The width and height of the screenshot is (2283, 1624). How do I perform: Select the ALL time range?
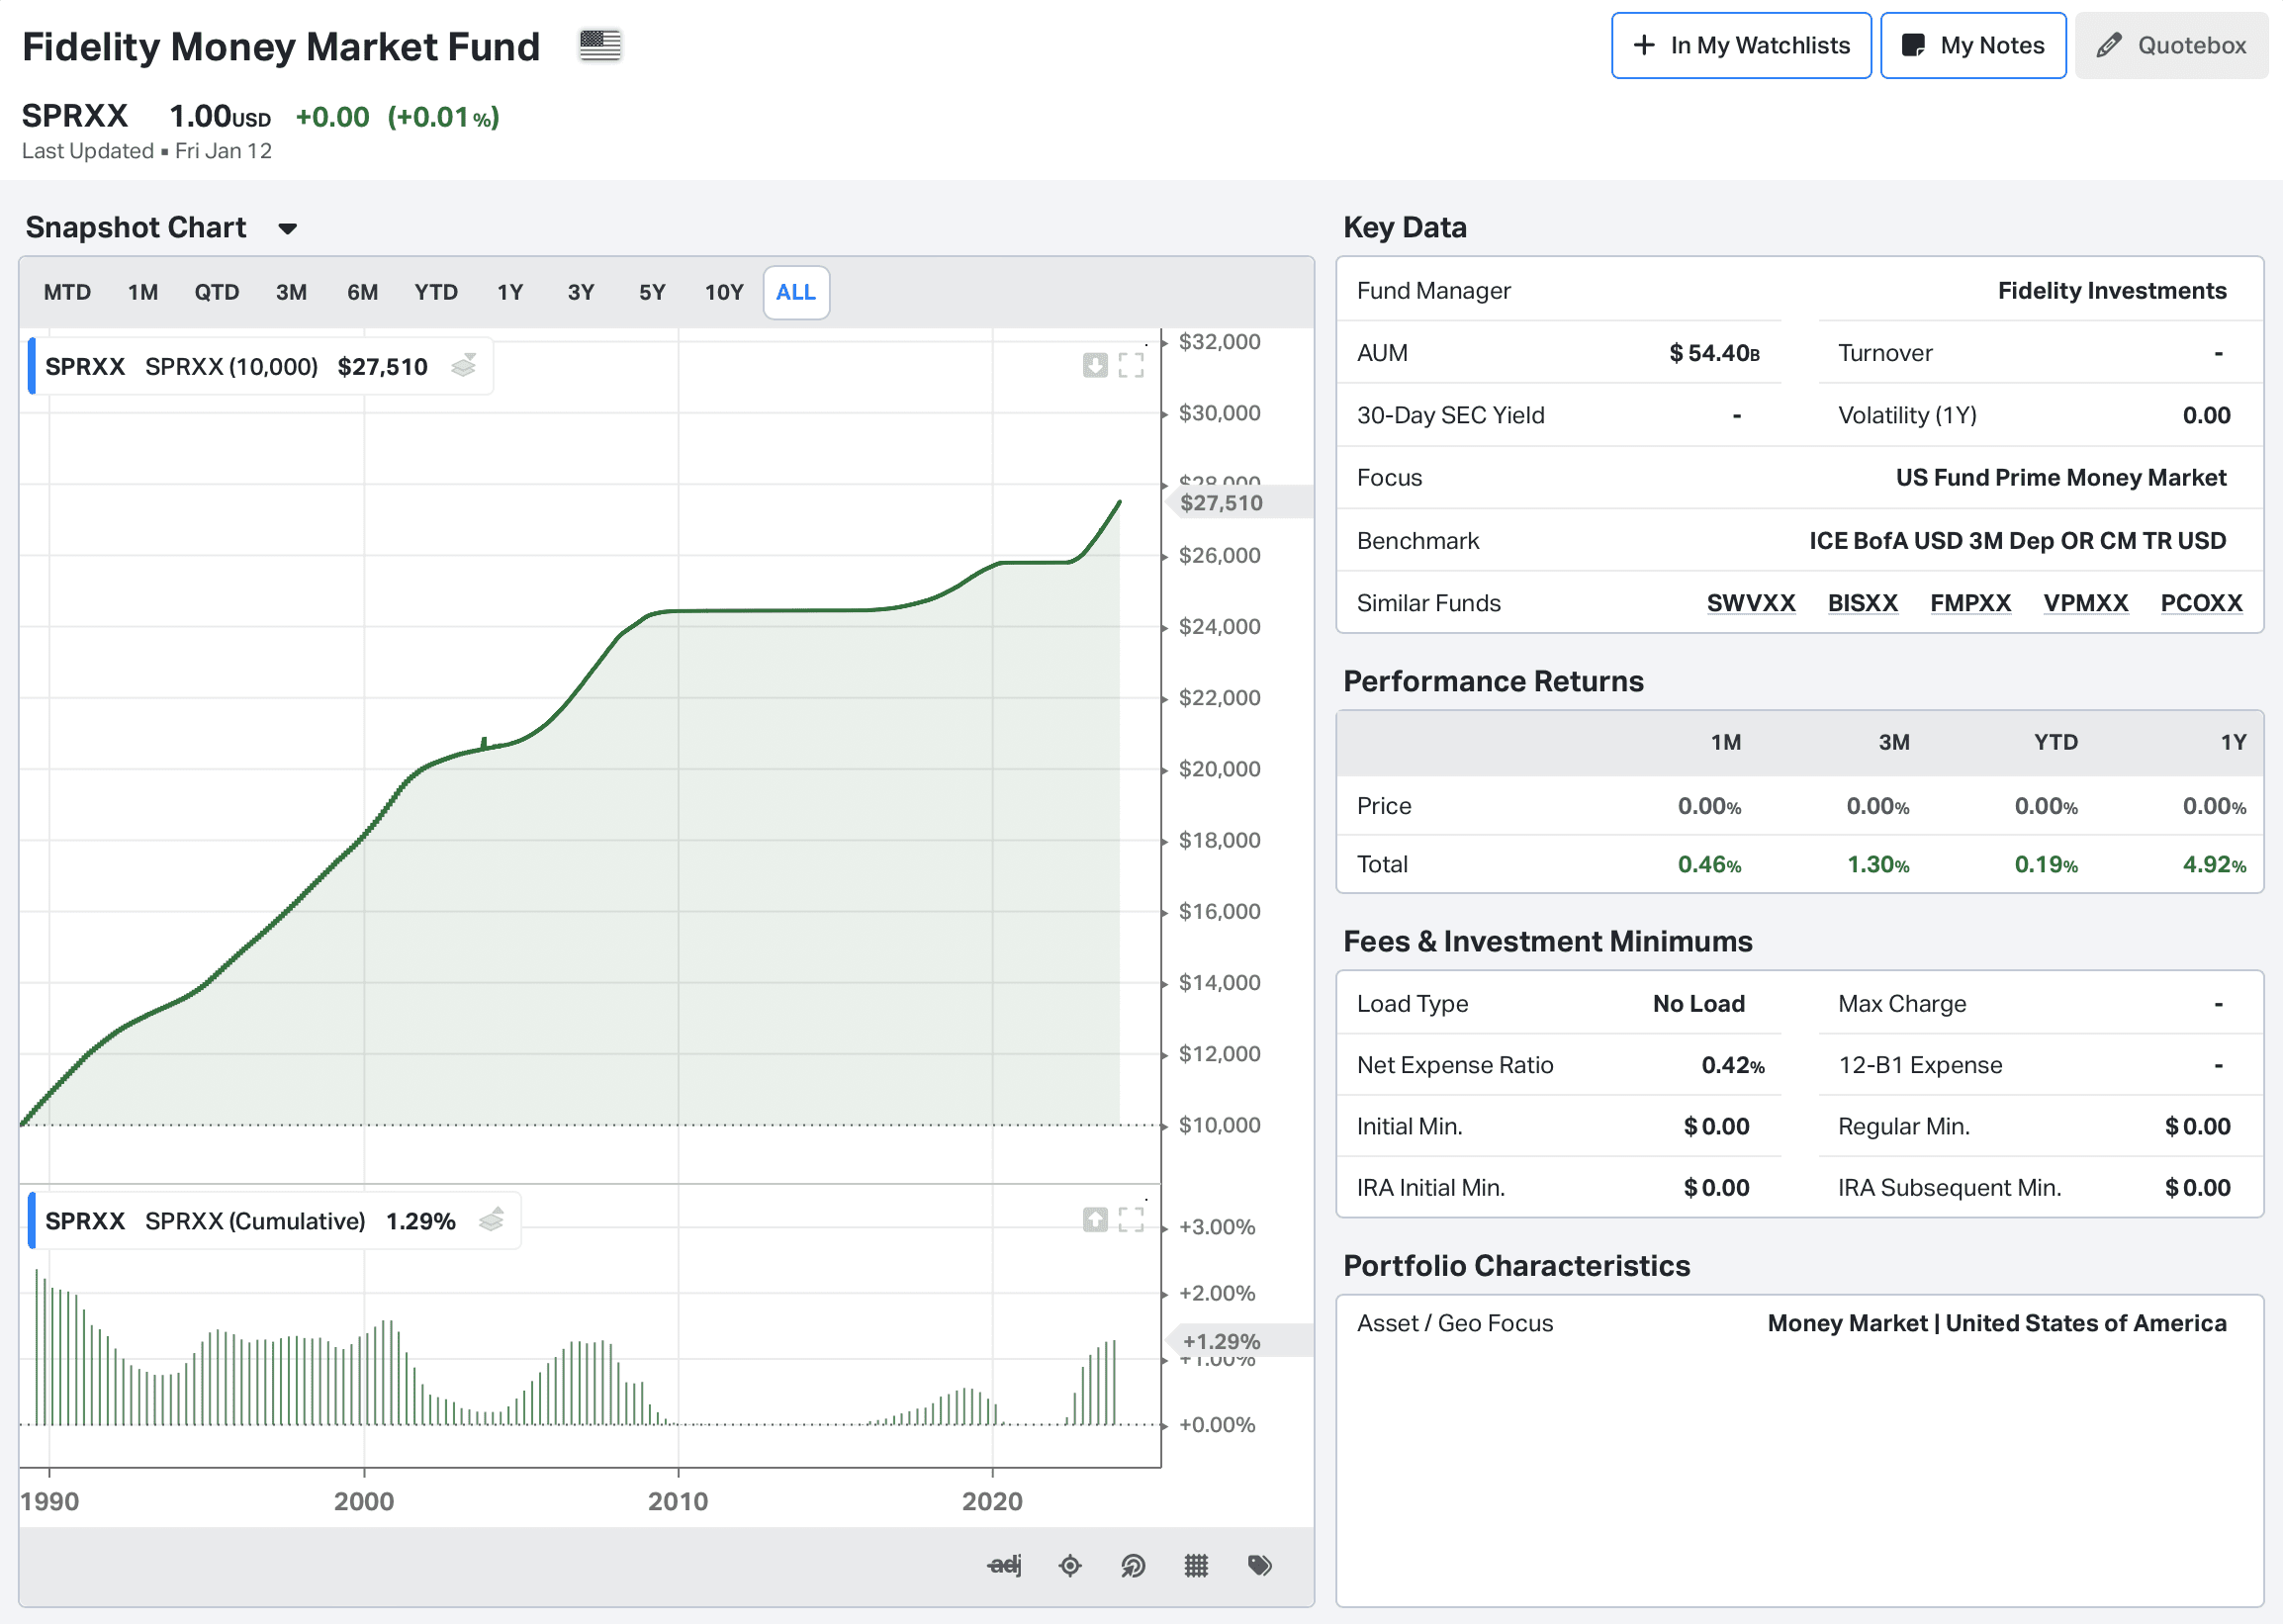tap(795, 292)
